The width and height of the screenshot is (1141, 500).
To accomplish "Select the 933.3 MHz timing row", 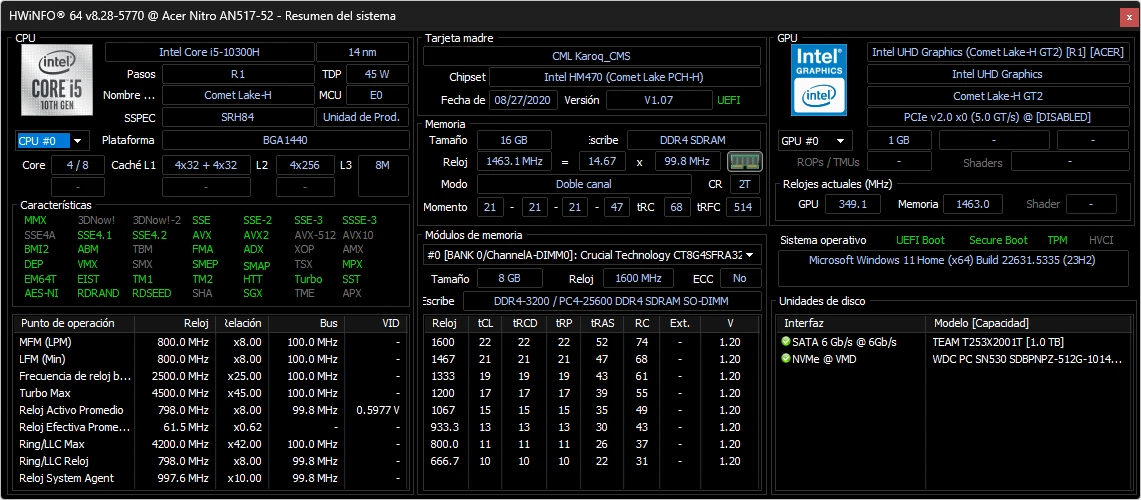I will 592,427.
